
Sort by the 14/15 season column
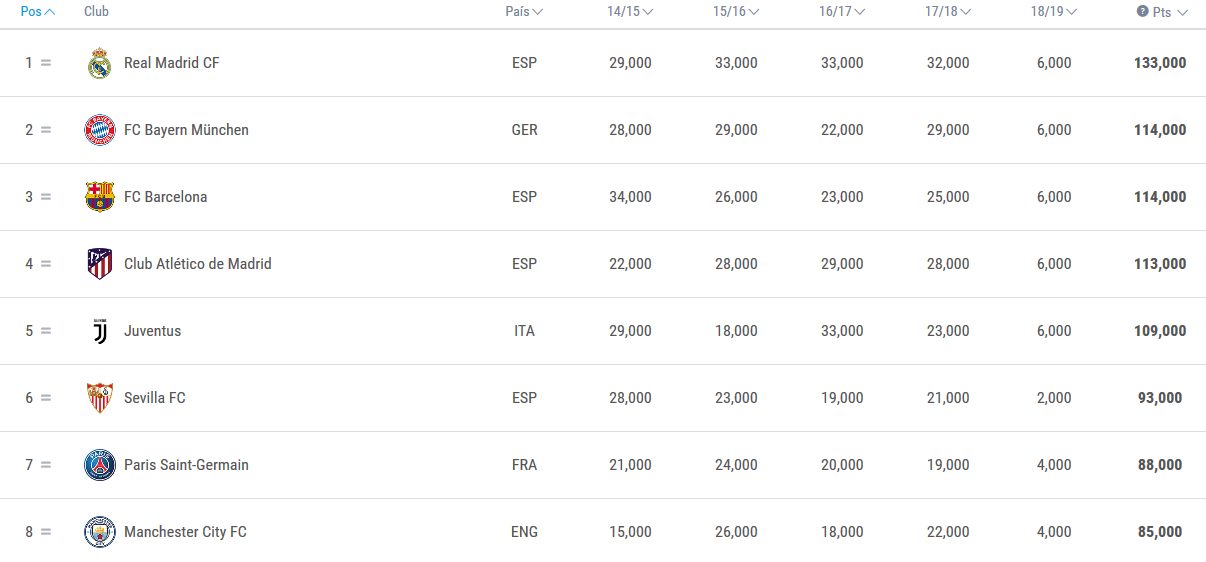(630, 12)
